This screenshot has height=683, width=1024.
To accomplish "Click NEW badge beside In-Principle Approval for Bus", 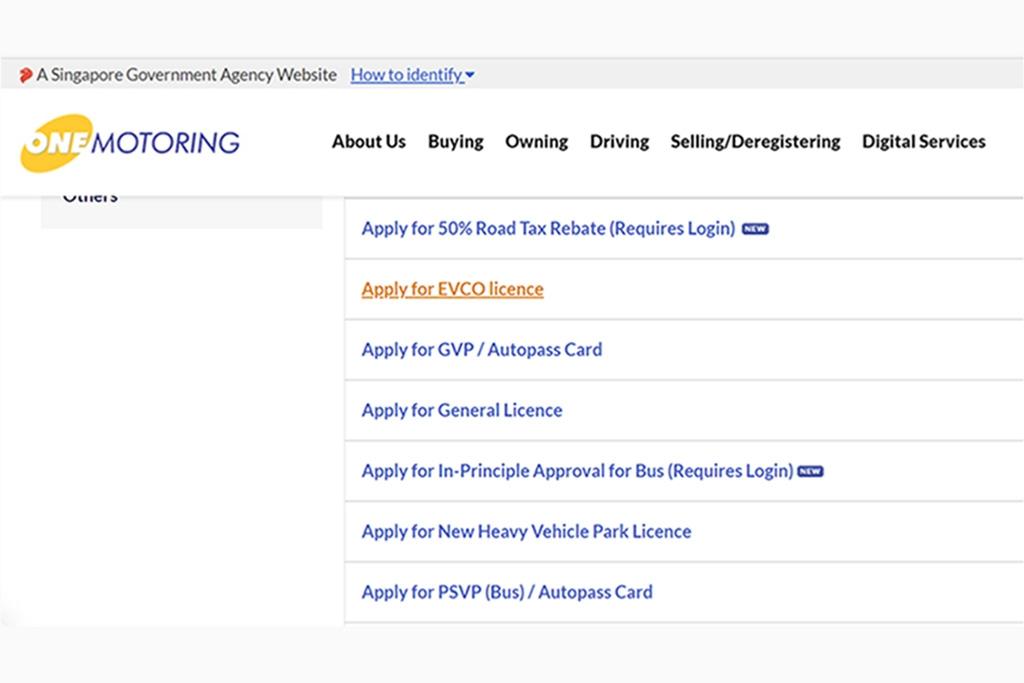I will tap(810, 471).
